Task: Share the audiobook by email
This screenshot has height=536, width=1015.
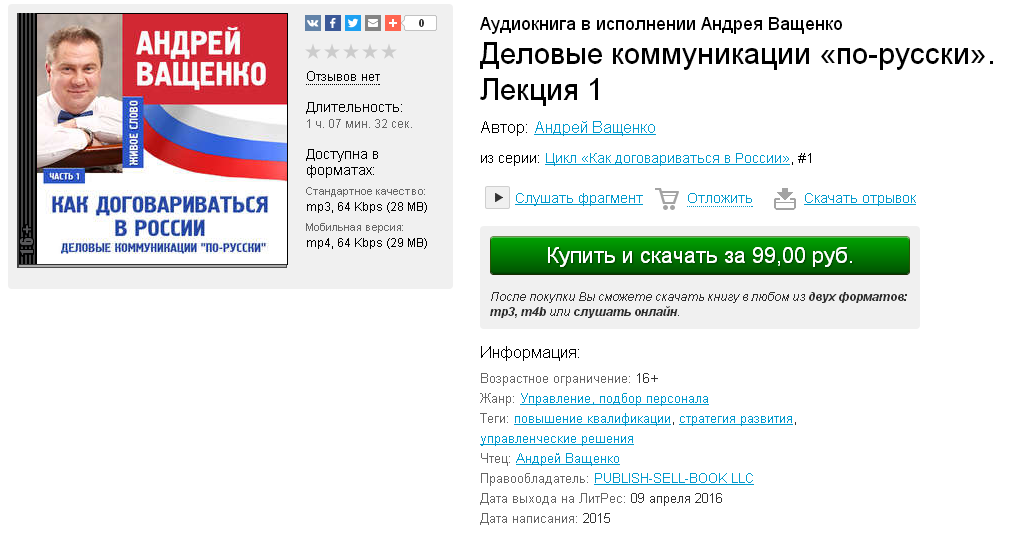Action: coord(373,23)
